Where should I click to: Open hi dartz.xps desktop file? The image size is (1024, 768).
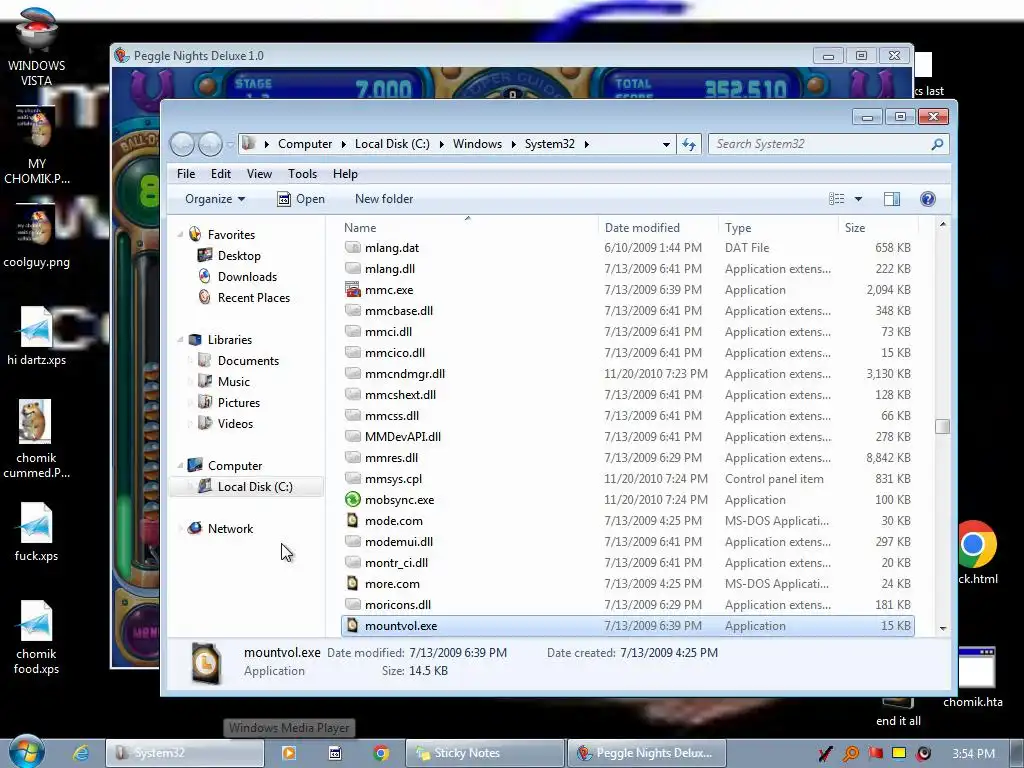(x=36, y=336)
